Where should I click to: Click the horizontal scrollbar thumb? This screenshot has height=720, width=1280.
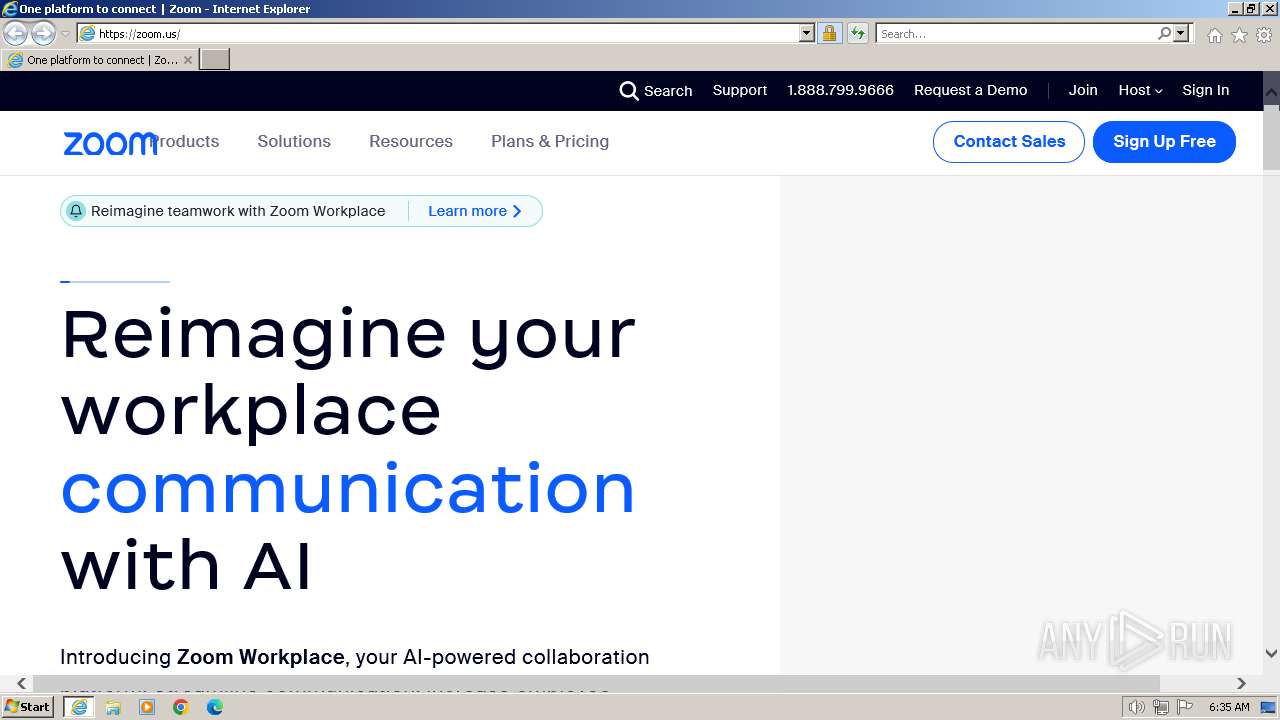pyautogui.click(x=596, y=683)
